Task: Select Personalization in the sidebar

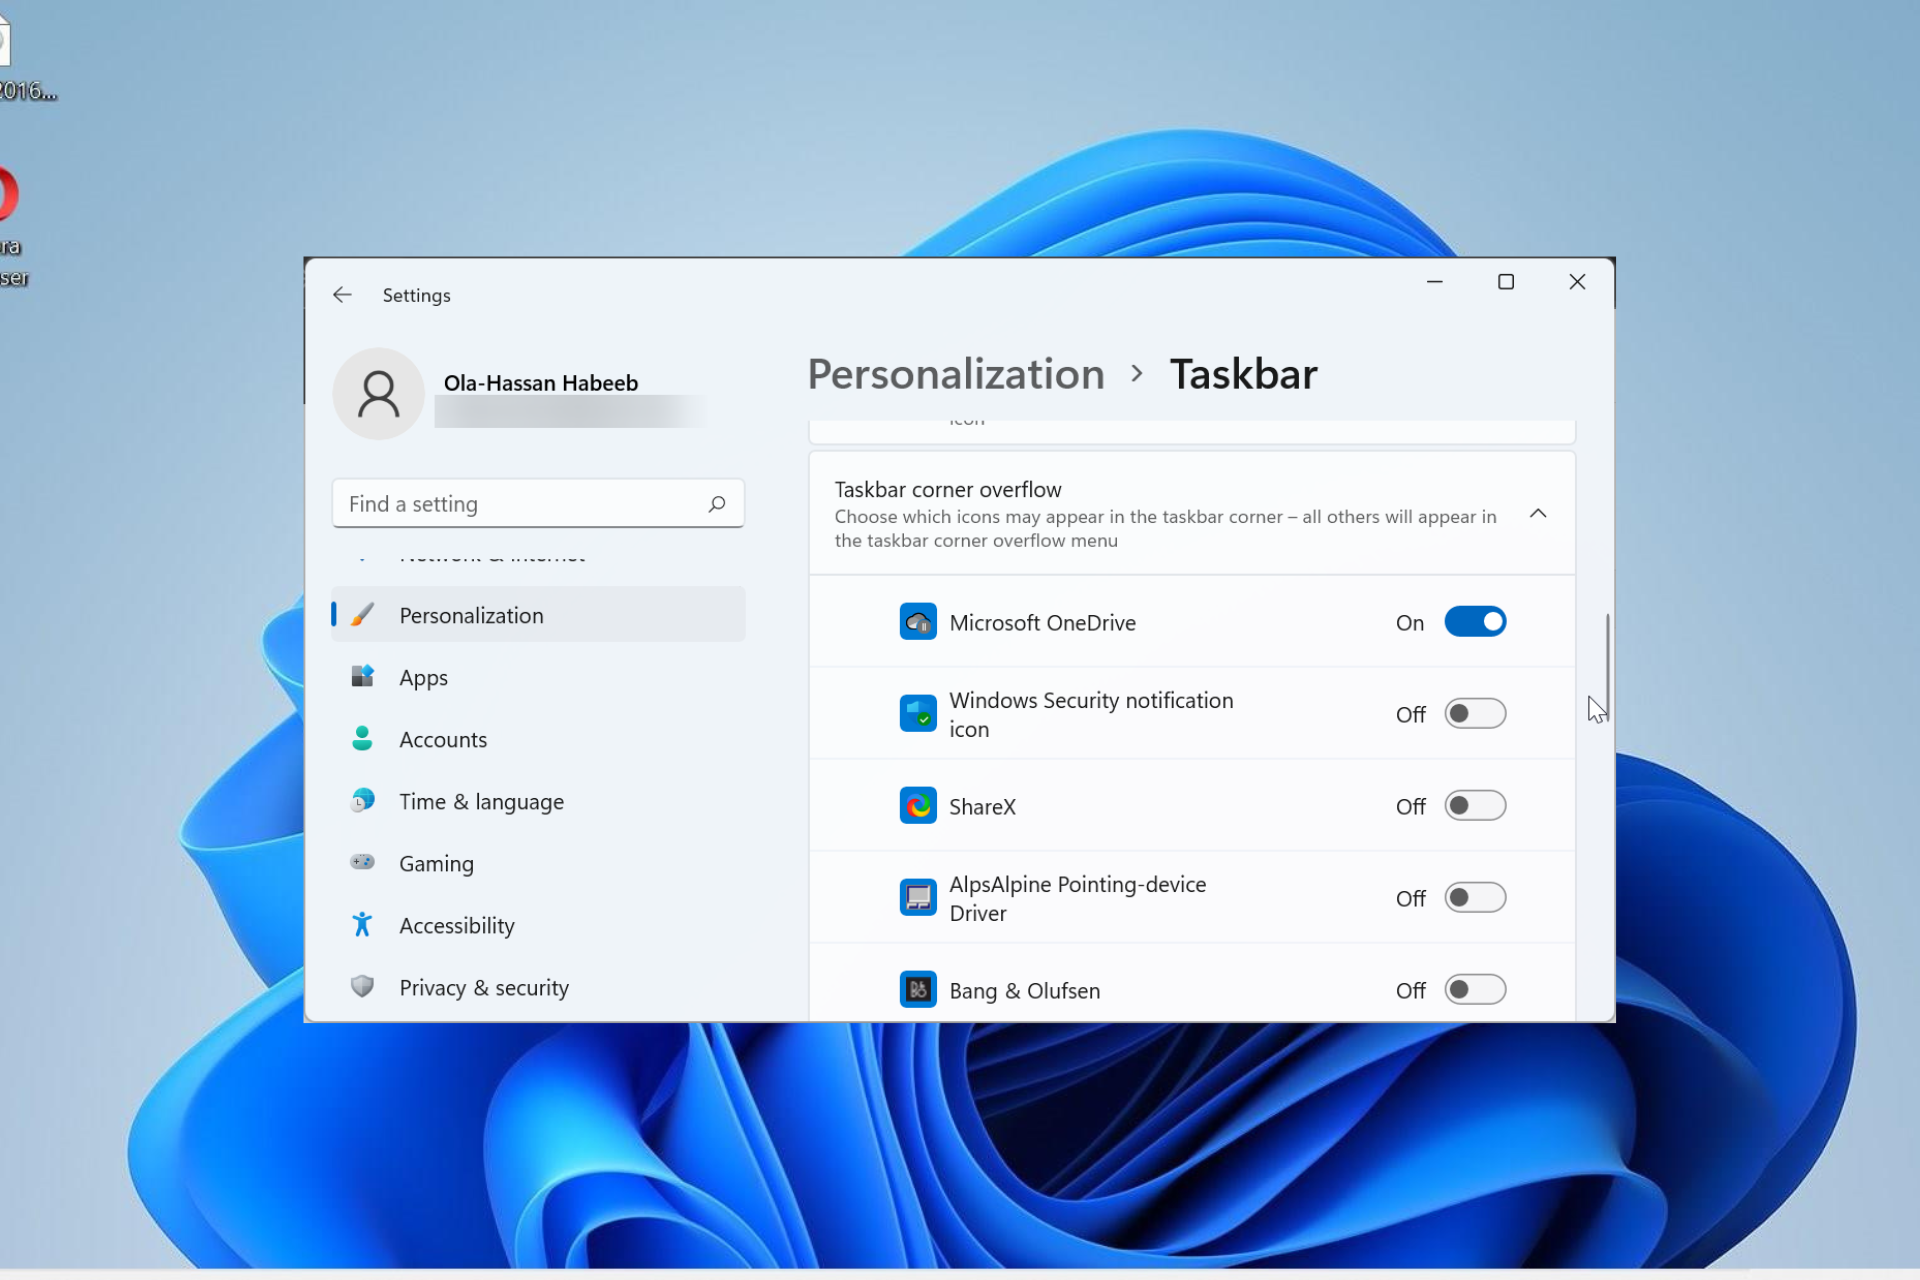Action: pyautogui.click(x=470, y=615)
